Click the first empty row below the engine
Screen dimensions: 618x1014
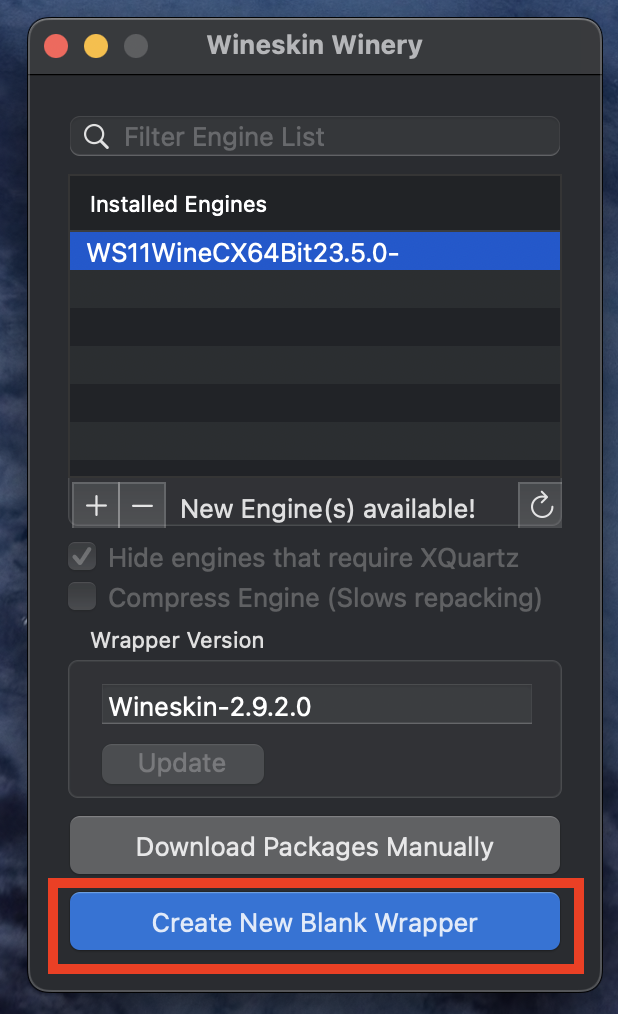tap(315, 289)
